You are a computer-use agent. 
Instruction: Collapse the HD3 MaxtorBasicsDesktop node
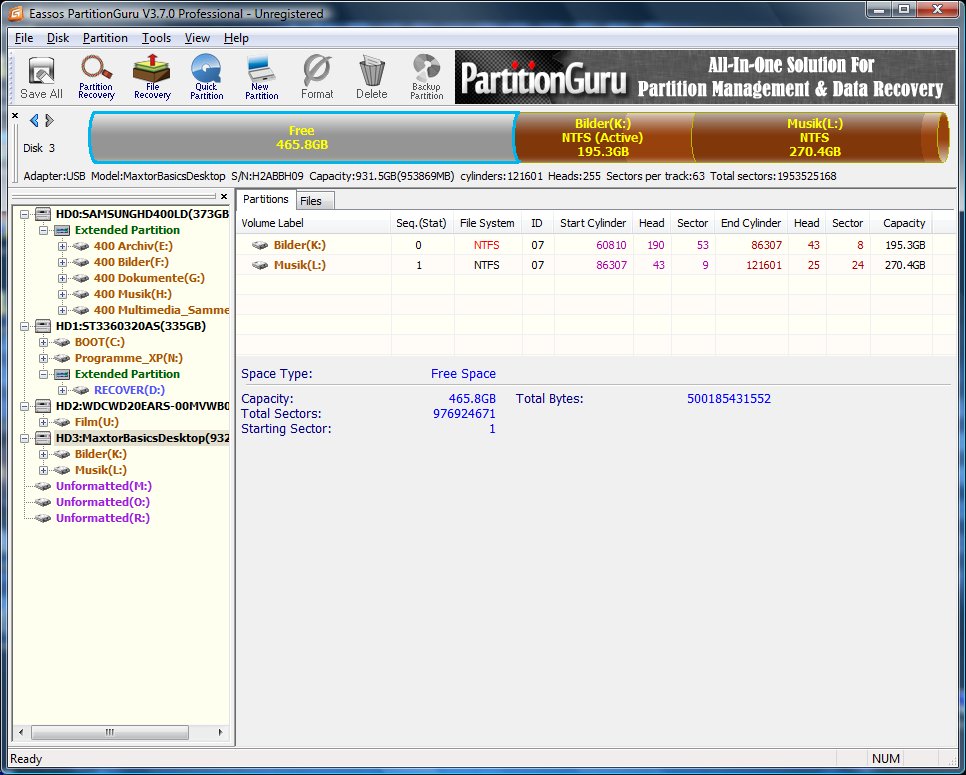[24, 439]
